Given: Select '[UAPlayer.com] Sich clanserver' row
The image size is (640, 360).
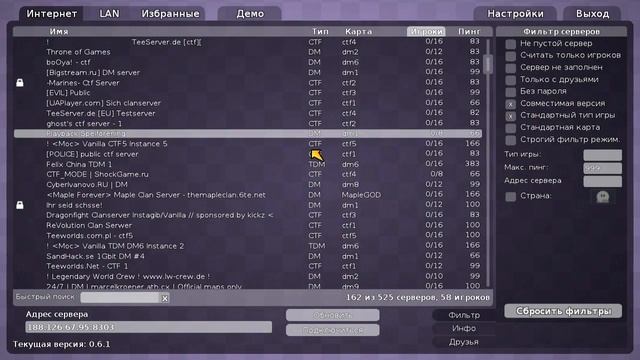Looking at the screenshot, I should (x=248, y=103).
